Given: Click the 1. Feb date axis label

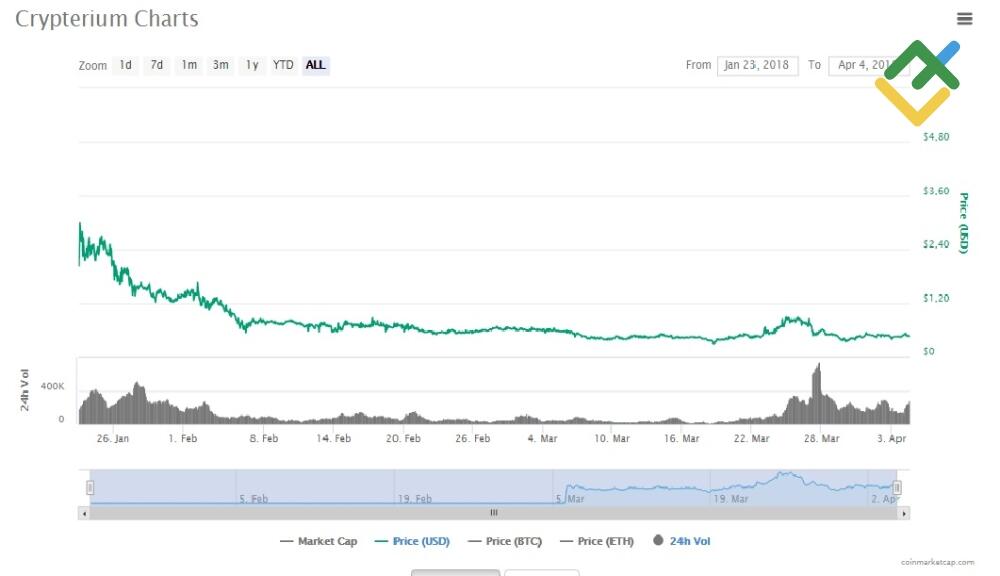Looking at the screenshot, I should [x=183, y=438].
